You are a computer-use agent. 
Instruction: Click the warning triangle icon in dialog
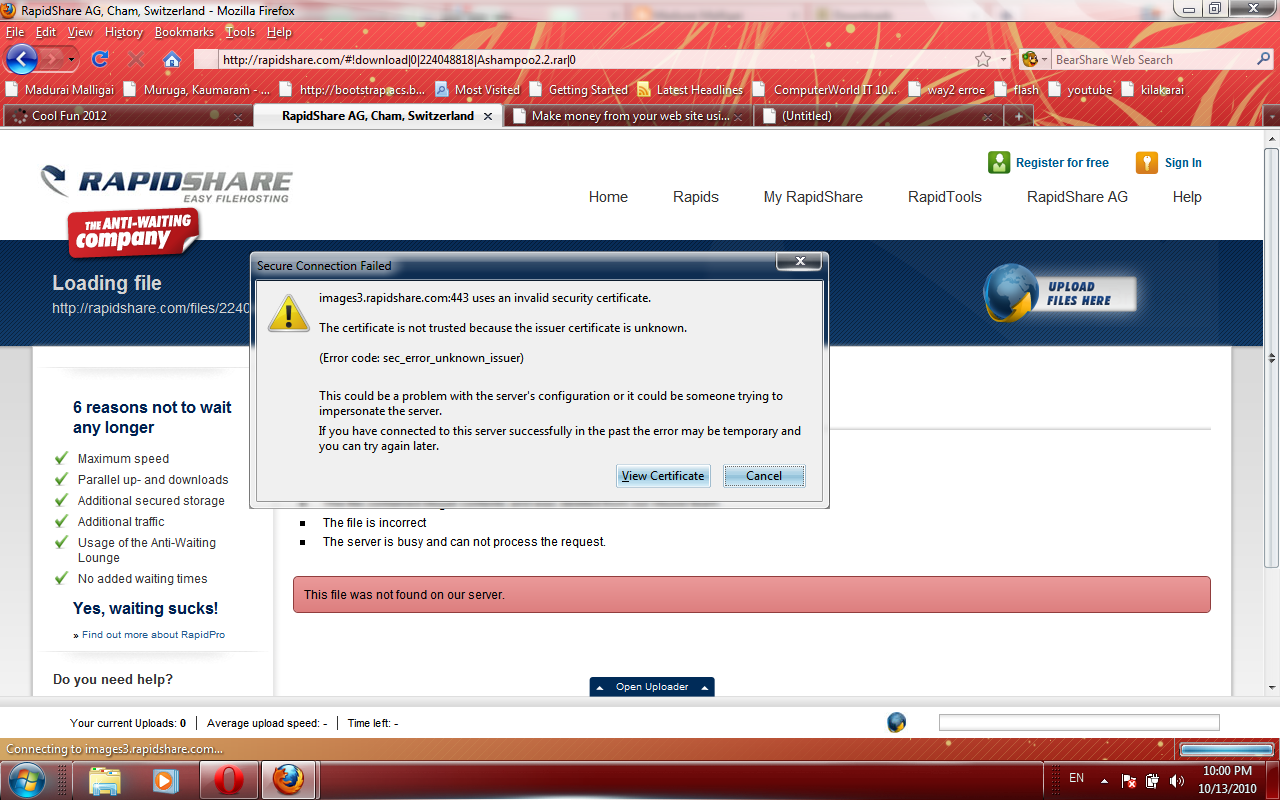[x=288, y=313]
